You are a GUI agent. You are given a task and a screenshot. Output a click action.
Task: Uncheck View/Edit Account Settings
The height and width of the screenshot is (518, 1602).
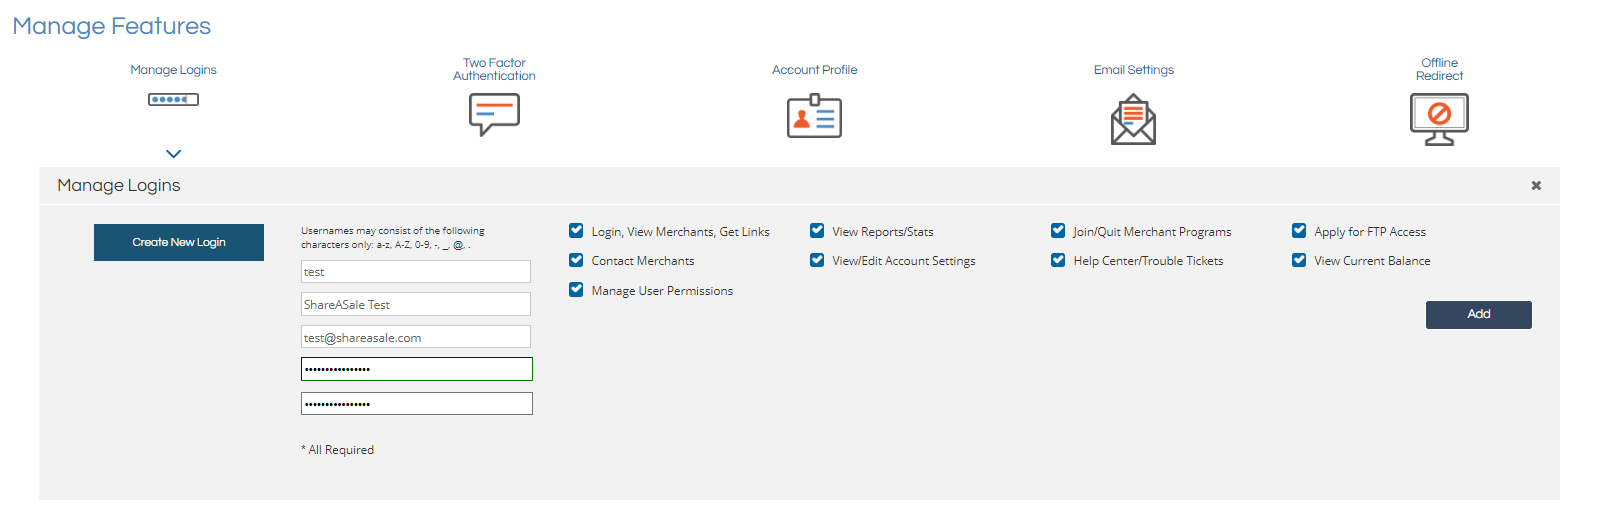pos(817,260)
